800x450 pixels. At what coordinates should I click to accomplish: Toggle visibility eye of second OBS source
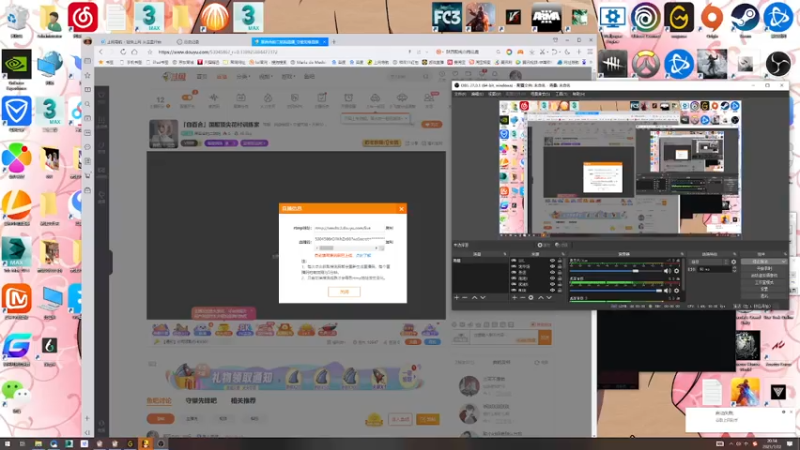pyautogui.click(x=552, y=266)
